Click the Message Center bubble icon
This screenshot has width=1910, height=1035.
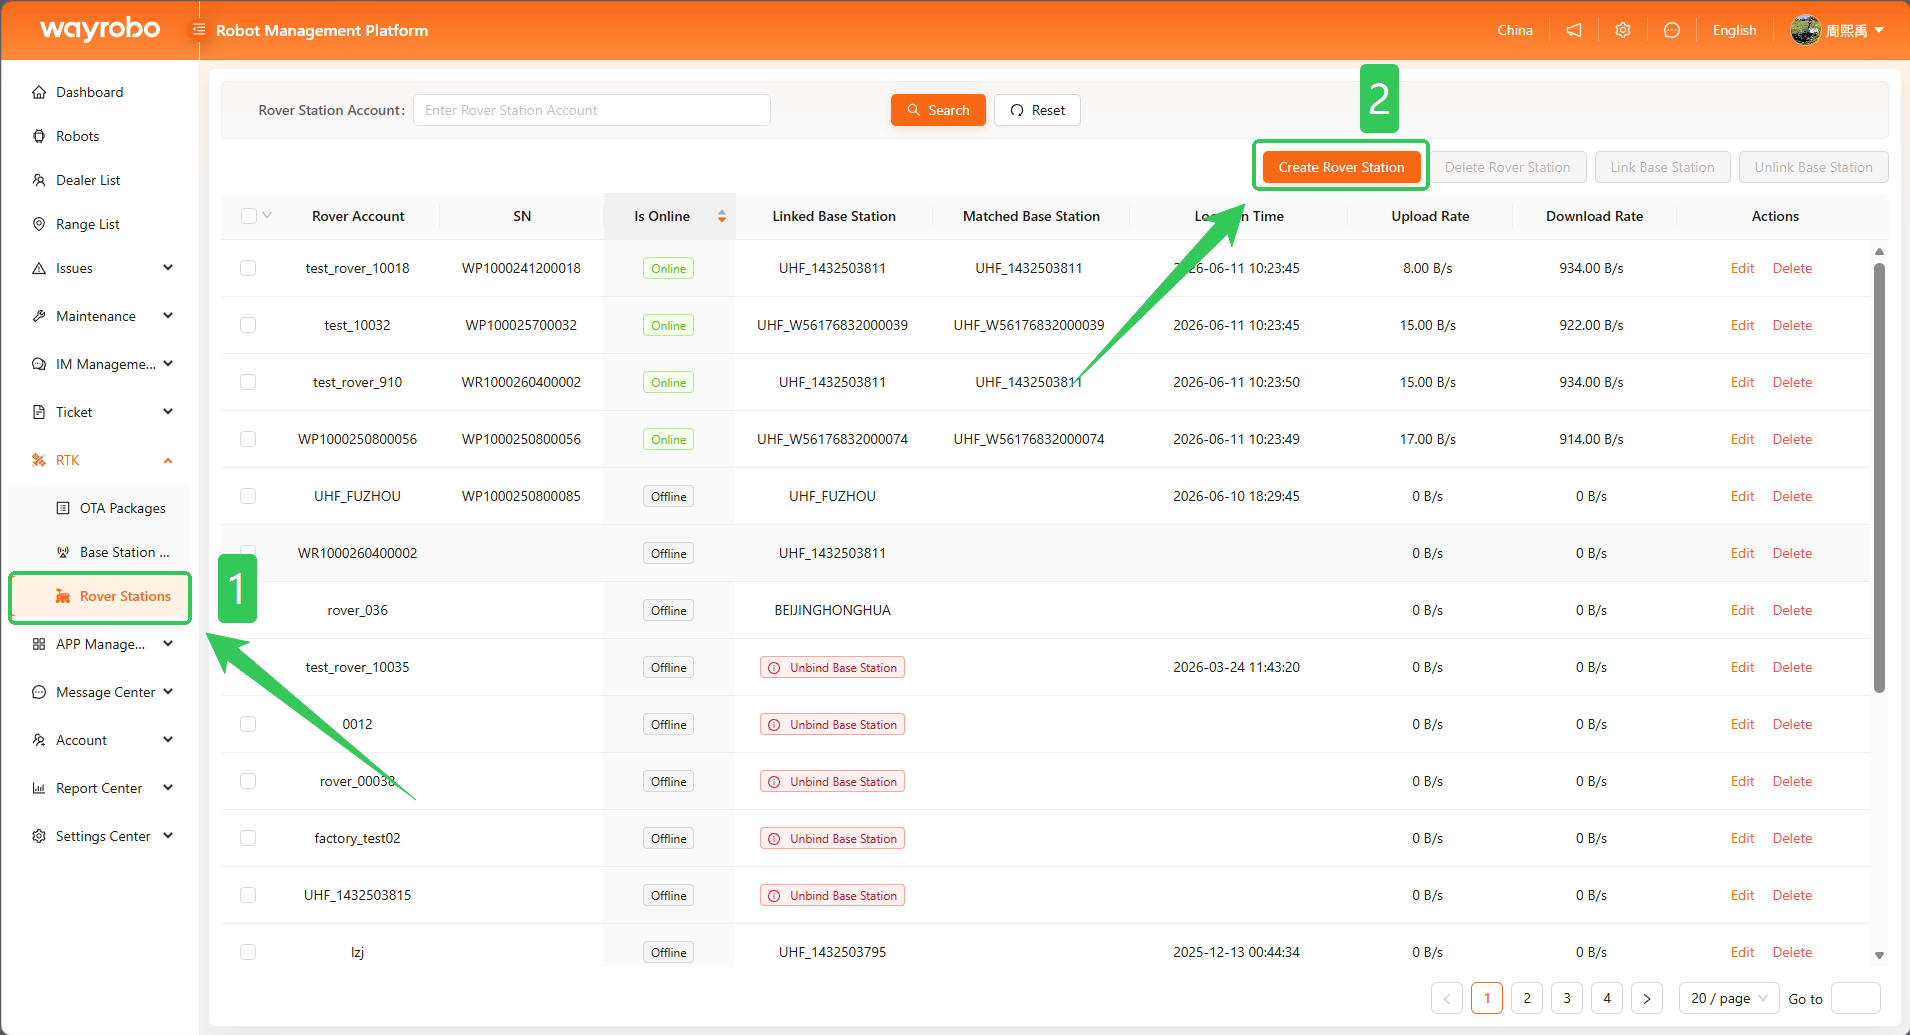tap(39, 692)
